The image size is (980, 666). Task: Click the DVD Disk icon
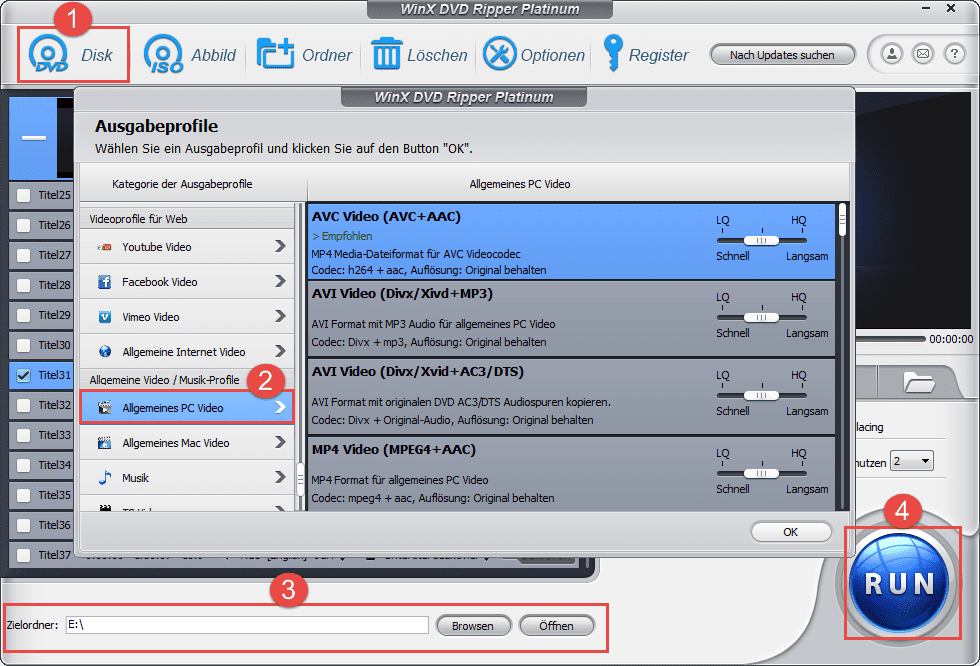pyautogui.click(x=50, y=54)
